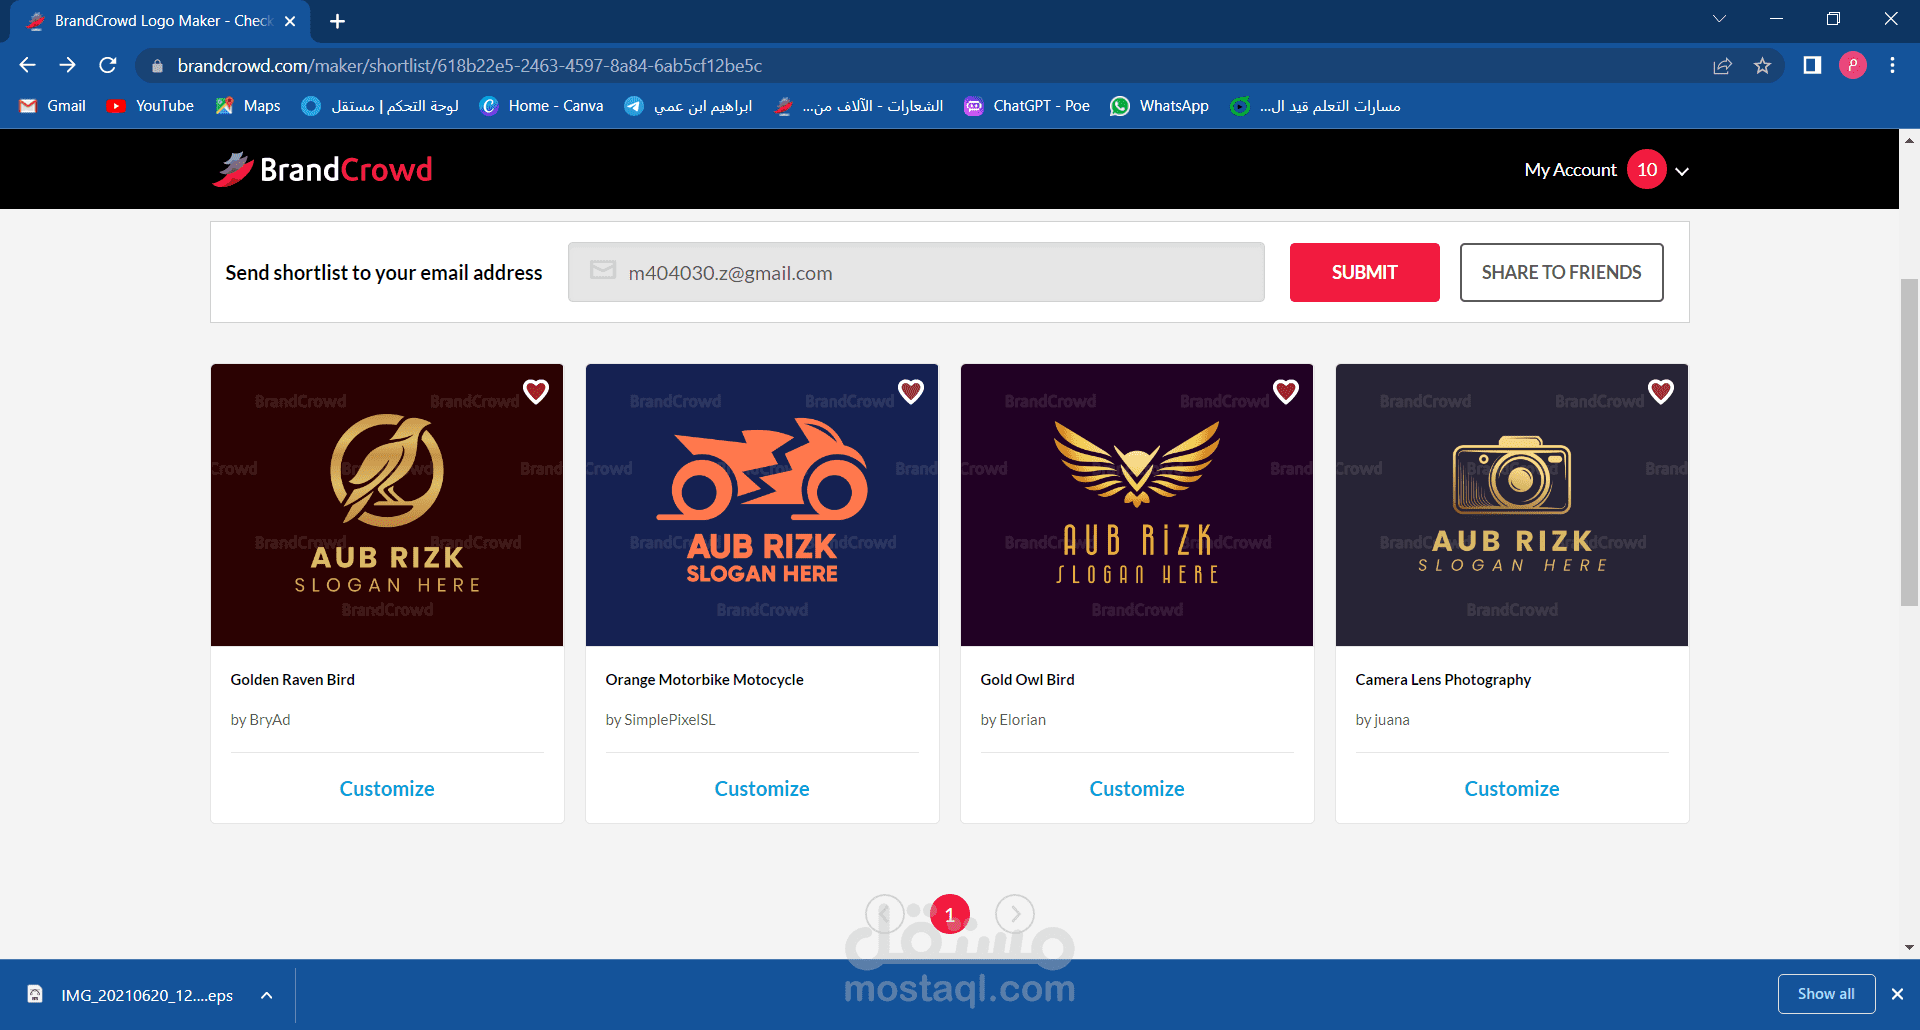Image resolution: width=1920 pixels, height=1030 pixels.
Task: Open the Gmail bookmark
Action: (53, 106)
